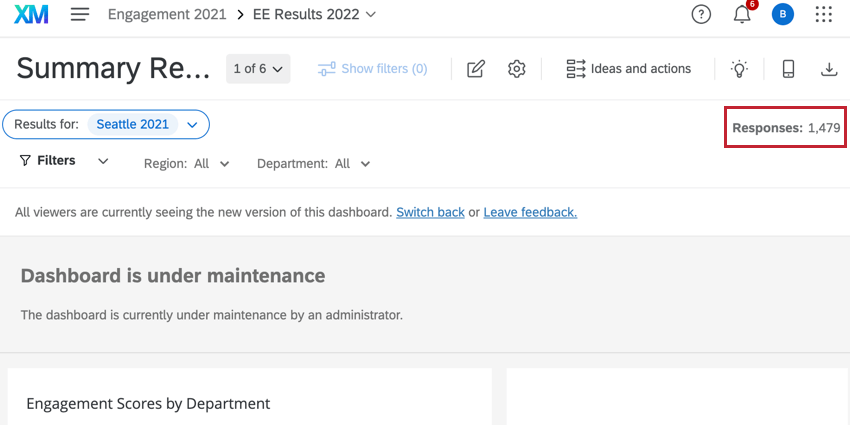Collapse the Filters section
Viewport: 850px width, 425px height.
[103, 161]
